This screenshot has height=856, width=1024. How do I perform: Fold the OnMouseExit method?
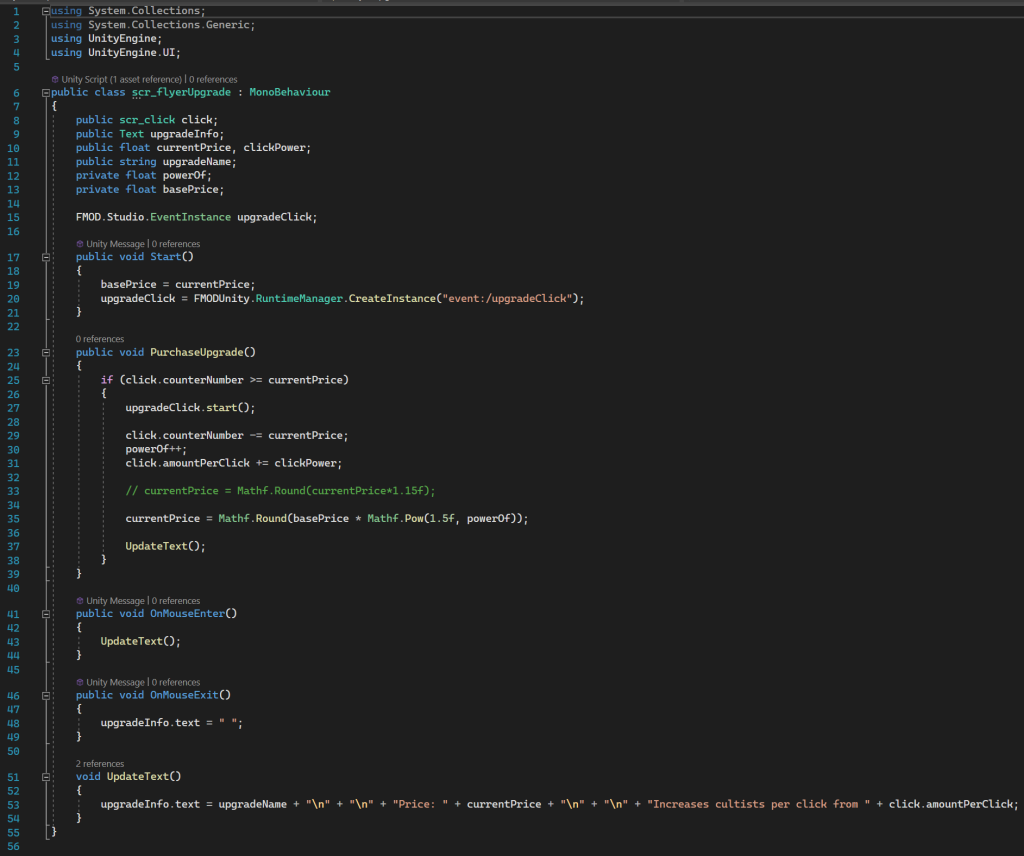(x=46, y=695)
